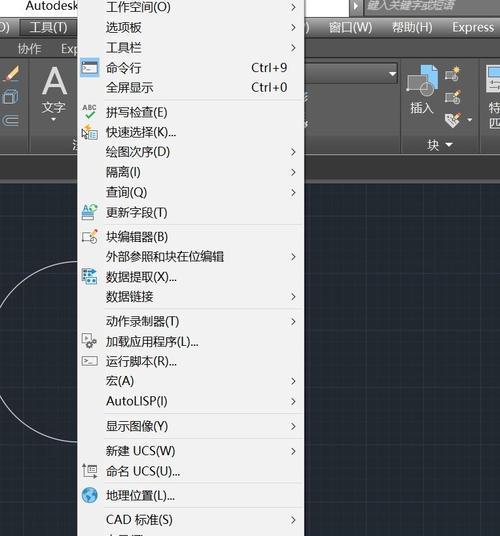This screenshot has width=500, height=536.
Task: Open the Express menu bar item
Action: [x=473, y=27]
